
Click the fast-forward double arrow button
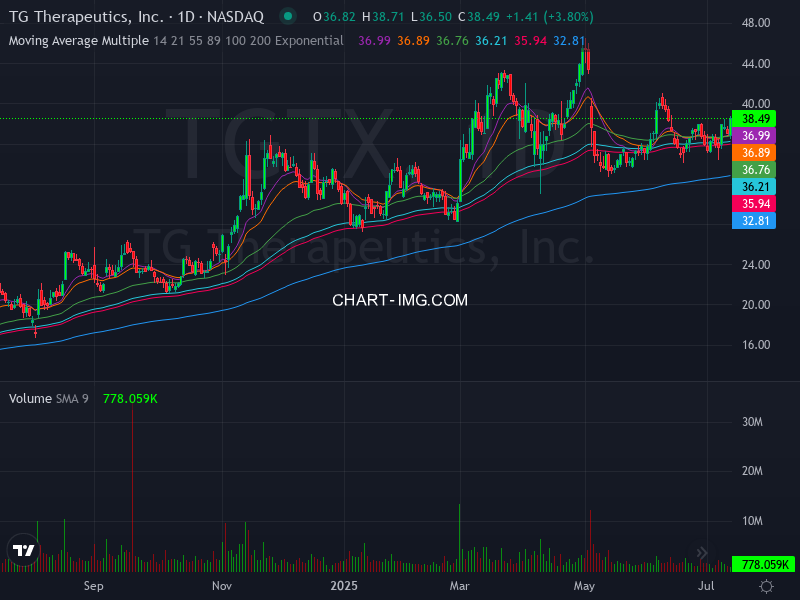tap(702, 552)
